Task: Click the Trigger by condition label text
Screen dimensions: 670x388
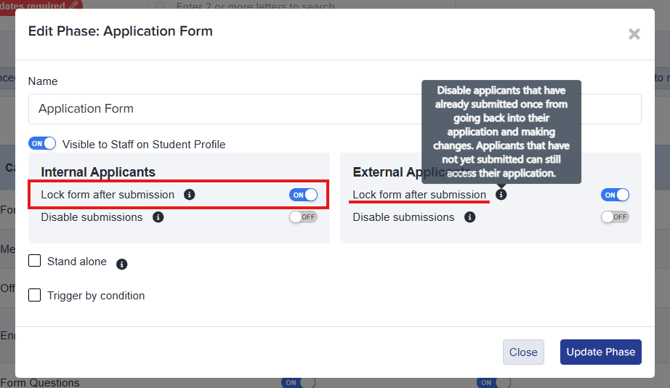Action: 96,296
